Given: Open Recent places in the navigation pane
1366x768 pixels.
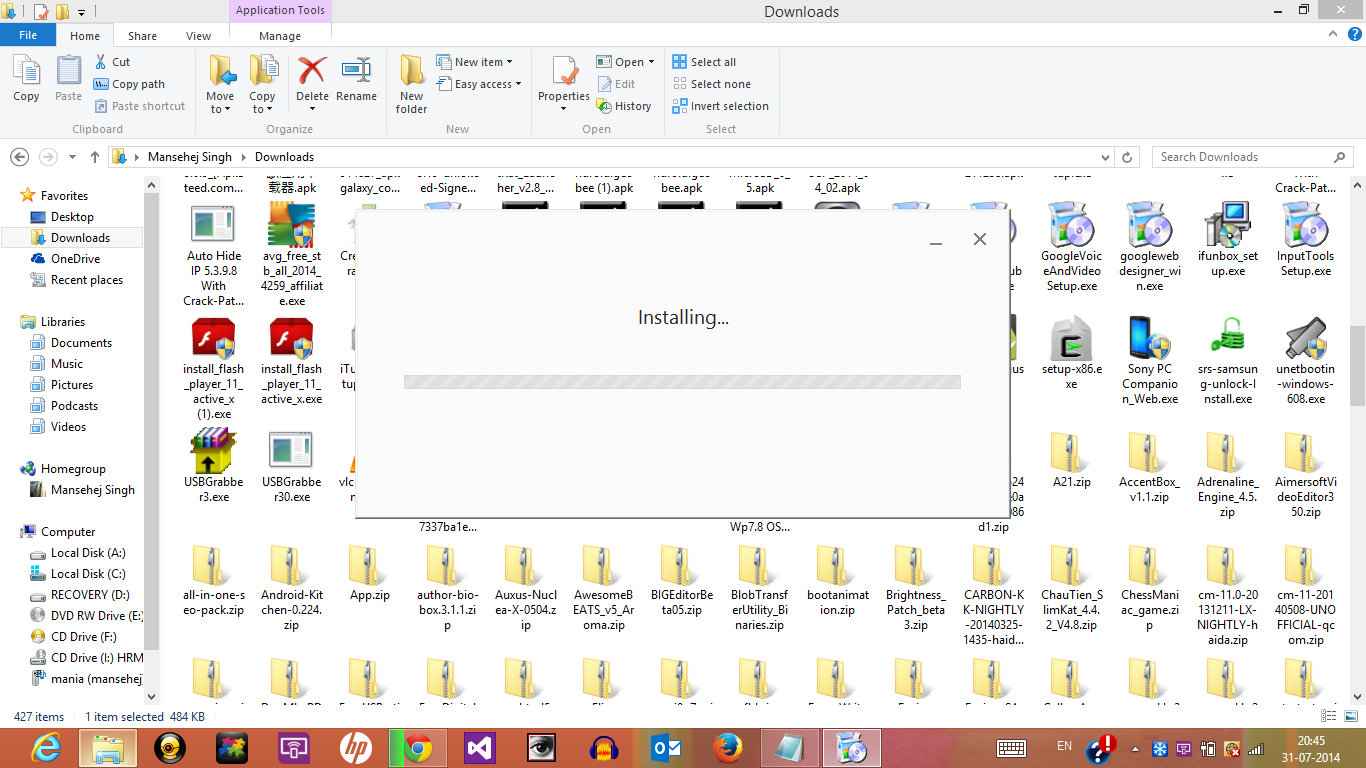Looking at the screenshot, I should (86, 280).
